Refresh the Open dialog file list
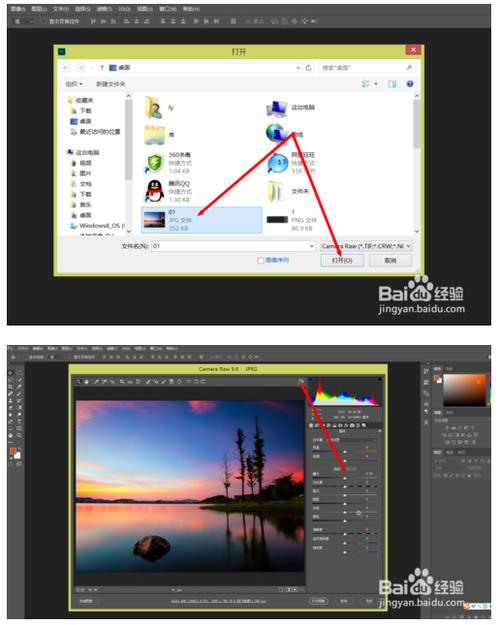Screen dimensions: 500x625 point(308,68)
